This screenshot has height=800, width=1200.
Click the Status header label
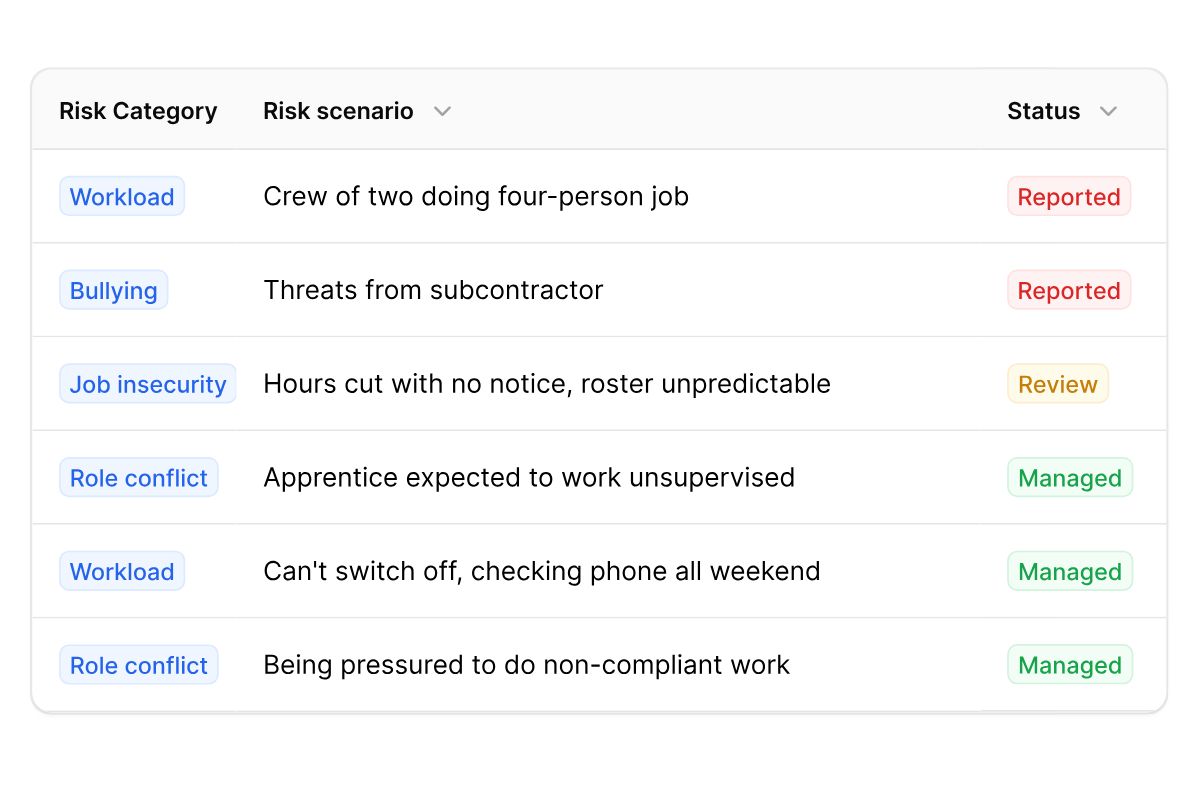pos(1043,111)
